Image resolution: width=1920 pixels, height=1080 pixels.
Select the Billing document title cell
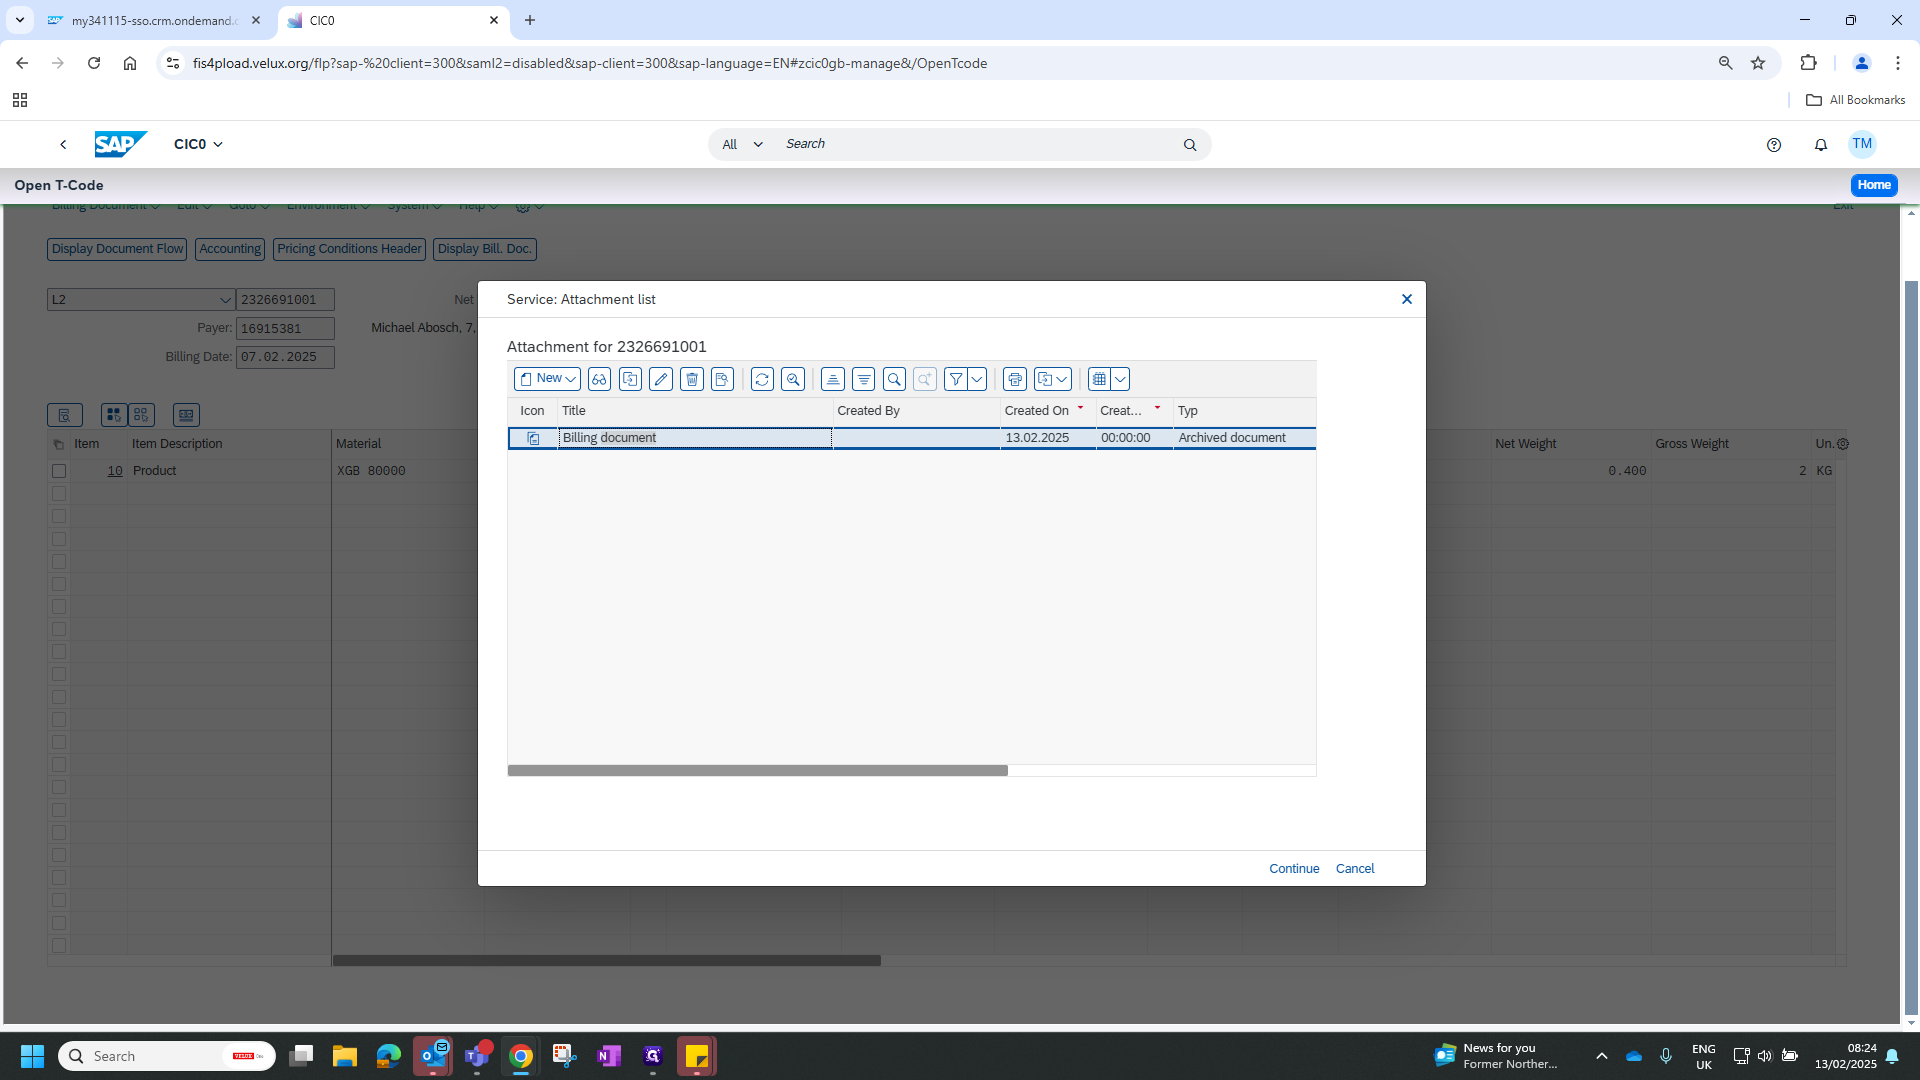coord(695,438)
